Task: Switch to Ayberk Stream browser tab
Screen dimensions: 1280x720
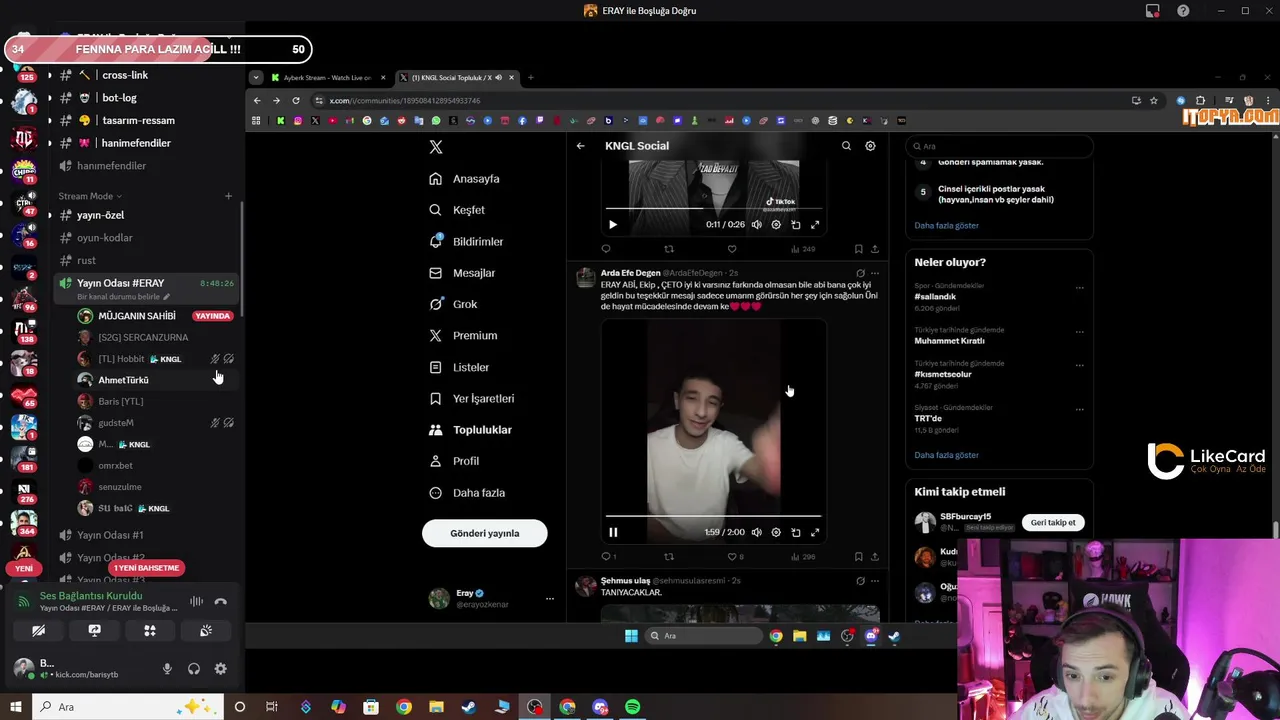Action: point(327,78)
